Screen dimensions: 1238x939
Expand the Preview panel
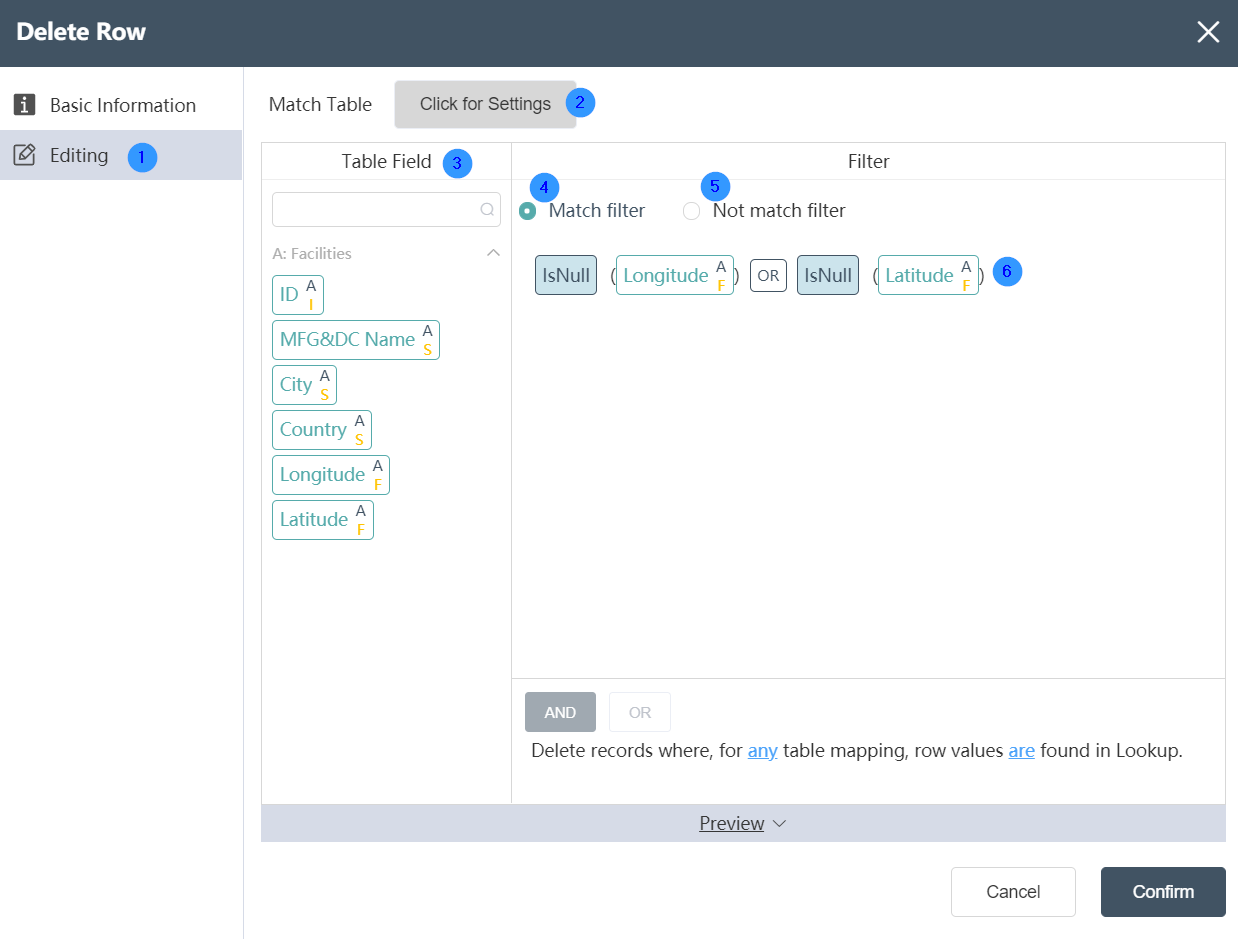click(743, 823)
